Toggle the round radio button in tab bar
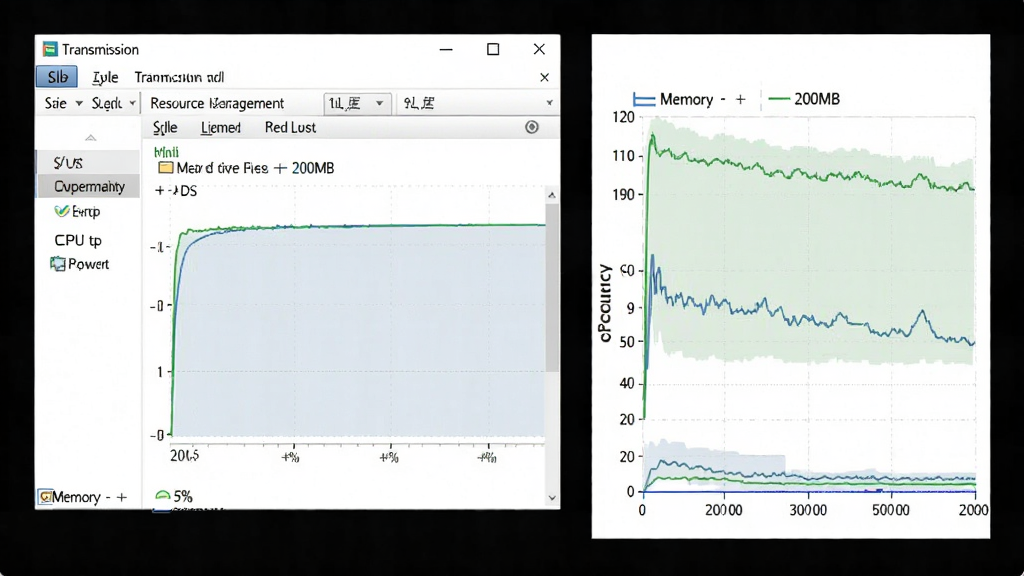This screenshot has width=1024, height=576. (x=532, y=127)
